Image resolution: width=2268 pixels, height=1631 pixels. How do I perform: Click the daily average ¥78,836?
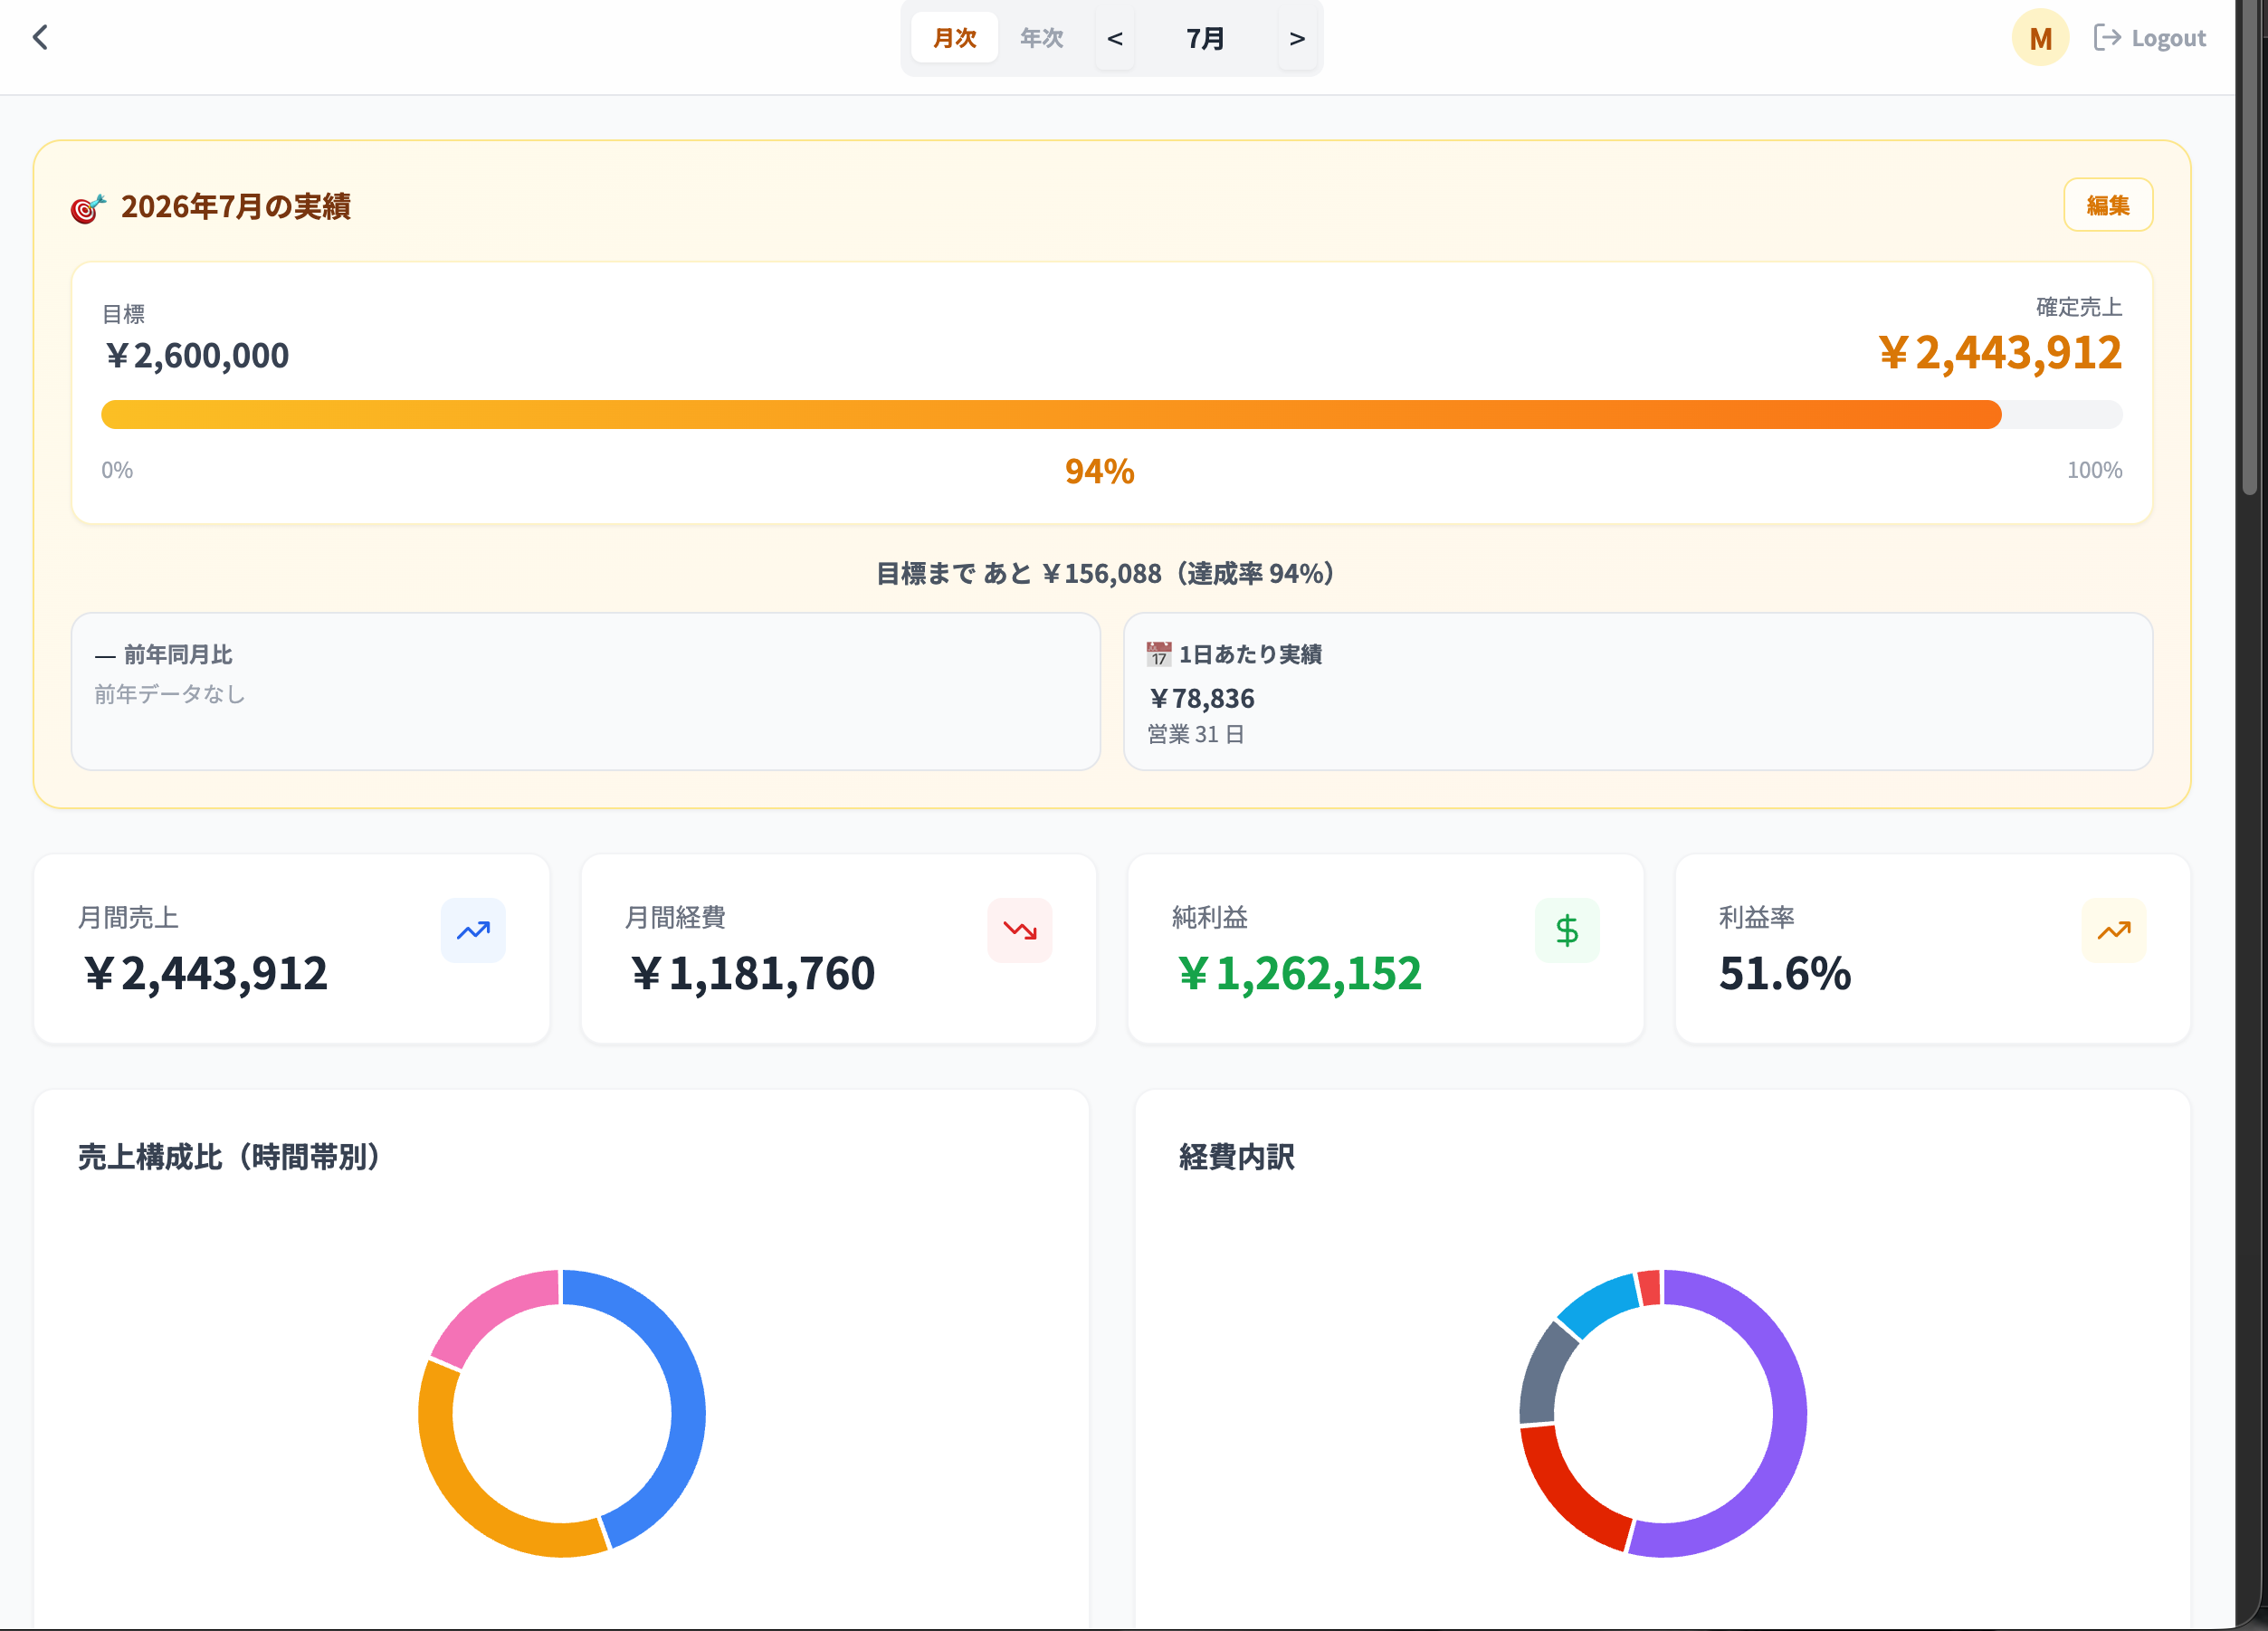(1201, 698)
